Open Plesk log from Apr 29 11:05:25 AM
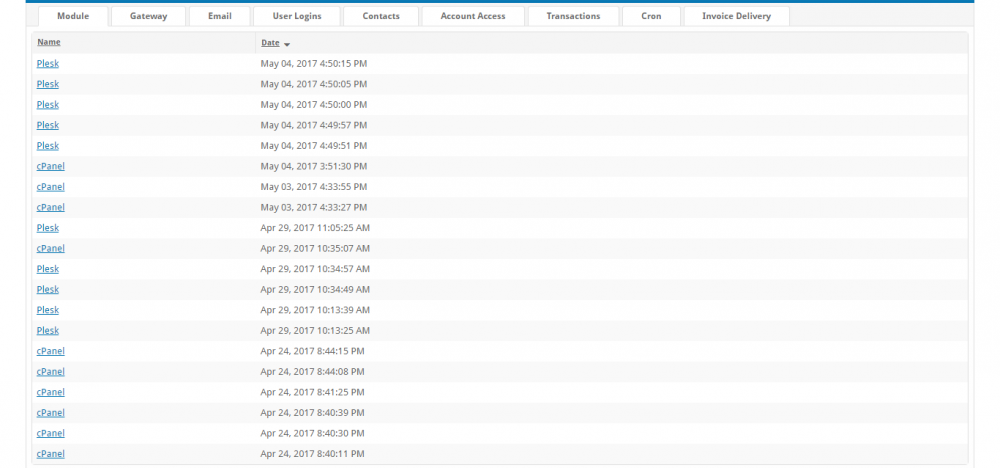 pos(48,228)
